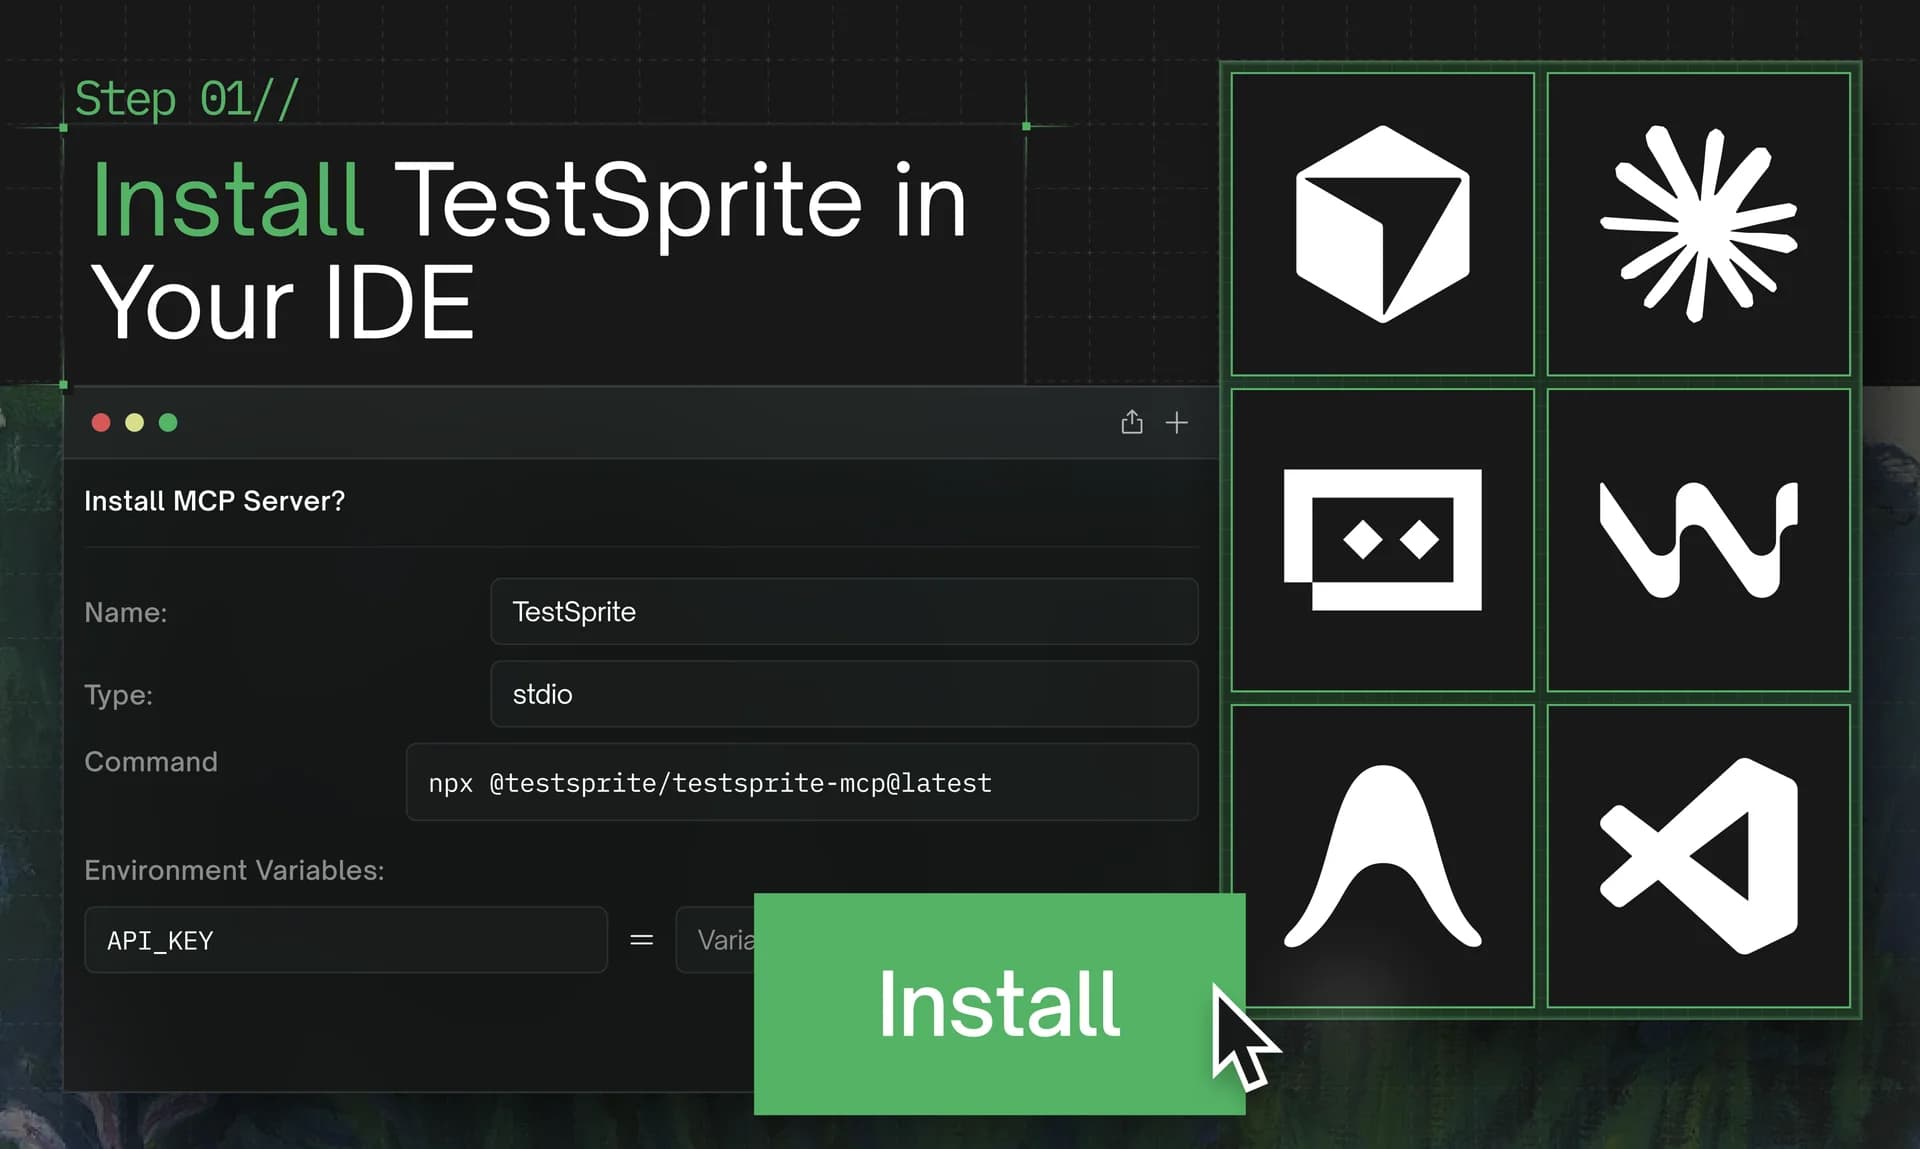Select the Command field with npx text
The width and height of the screenshot is (1920, 1149).
pyautogui.click(x=801, y=783)
